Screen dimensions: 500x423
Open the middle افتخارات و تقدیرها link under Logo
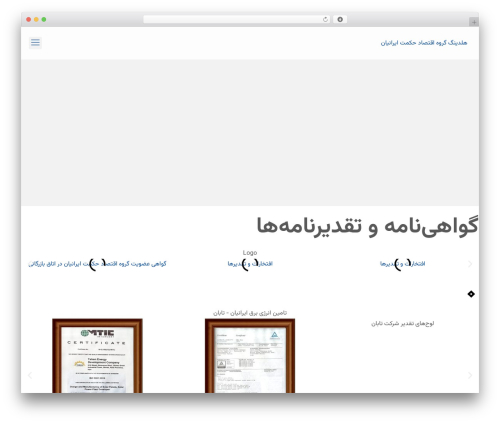pos(250,264)
